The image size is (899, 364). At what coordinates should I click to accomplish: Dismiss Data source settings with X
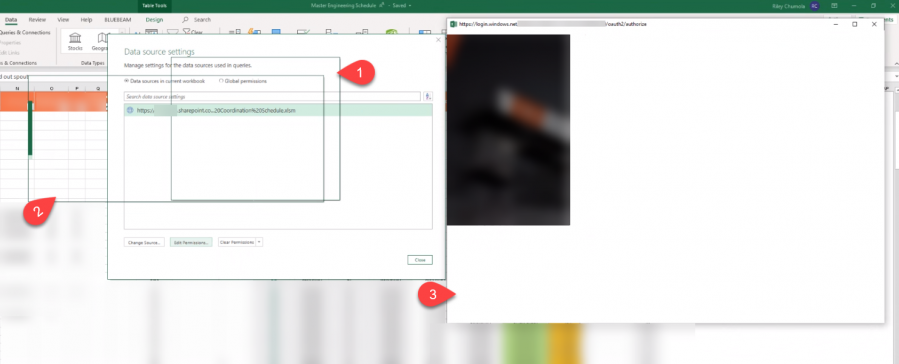click(x=439, y=40)
